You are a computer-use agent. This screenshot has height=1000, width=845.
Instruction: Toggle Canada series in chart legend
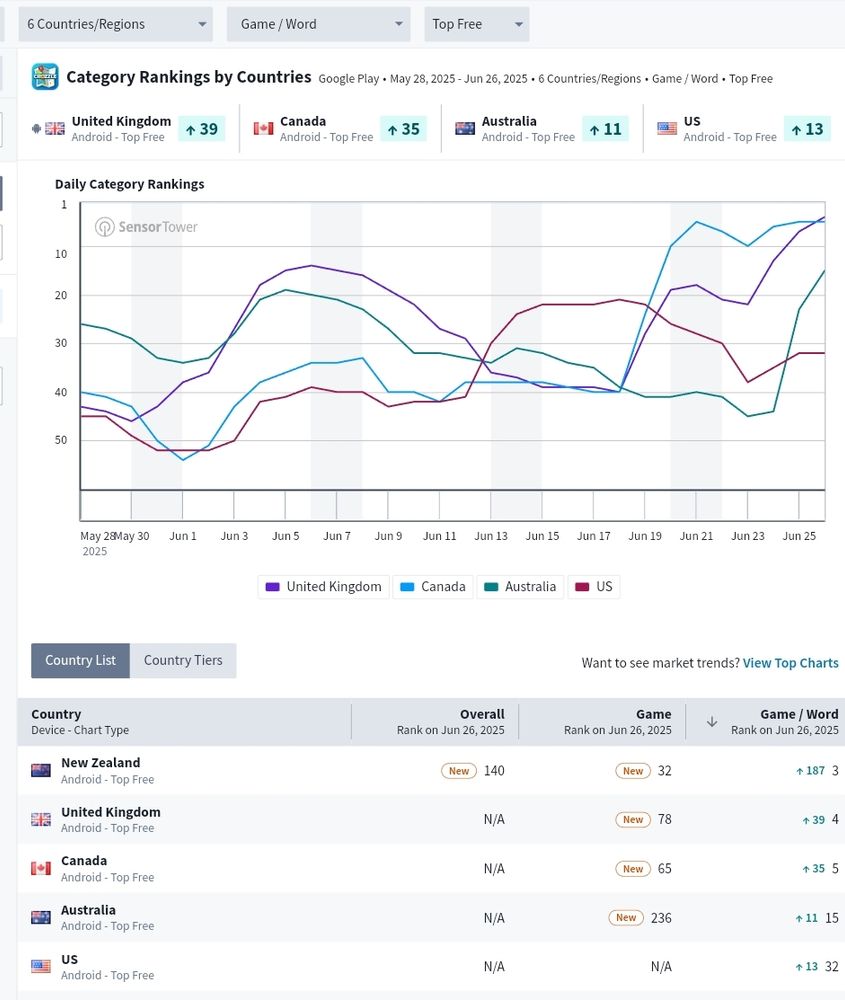click(434, 587)
